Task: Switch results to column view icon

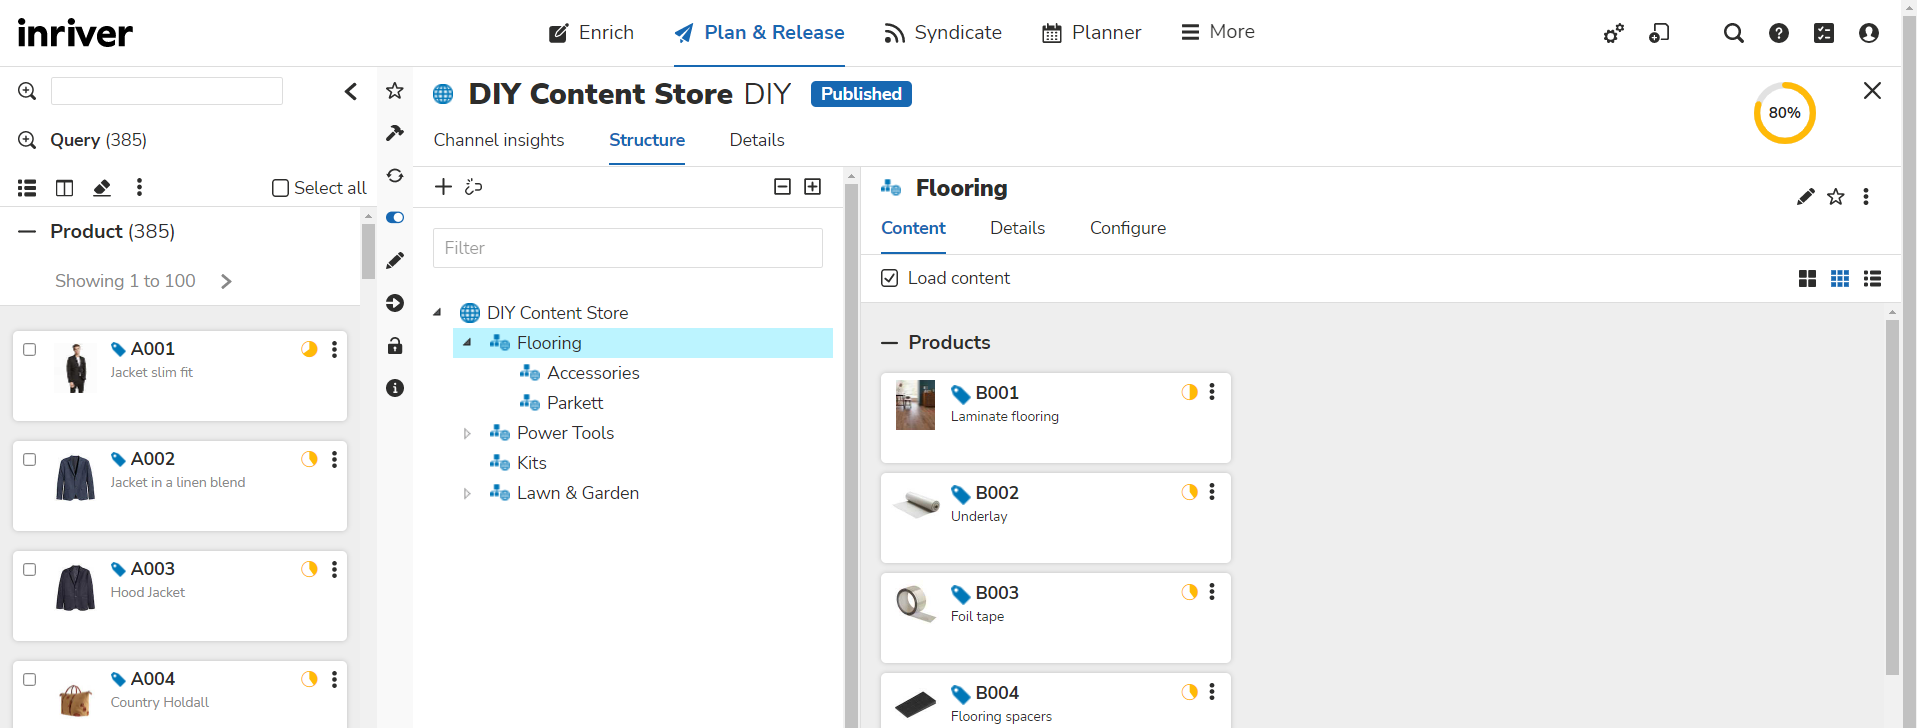Action: click(x=64, y=187)
